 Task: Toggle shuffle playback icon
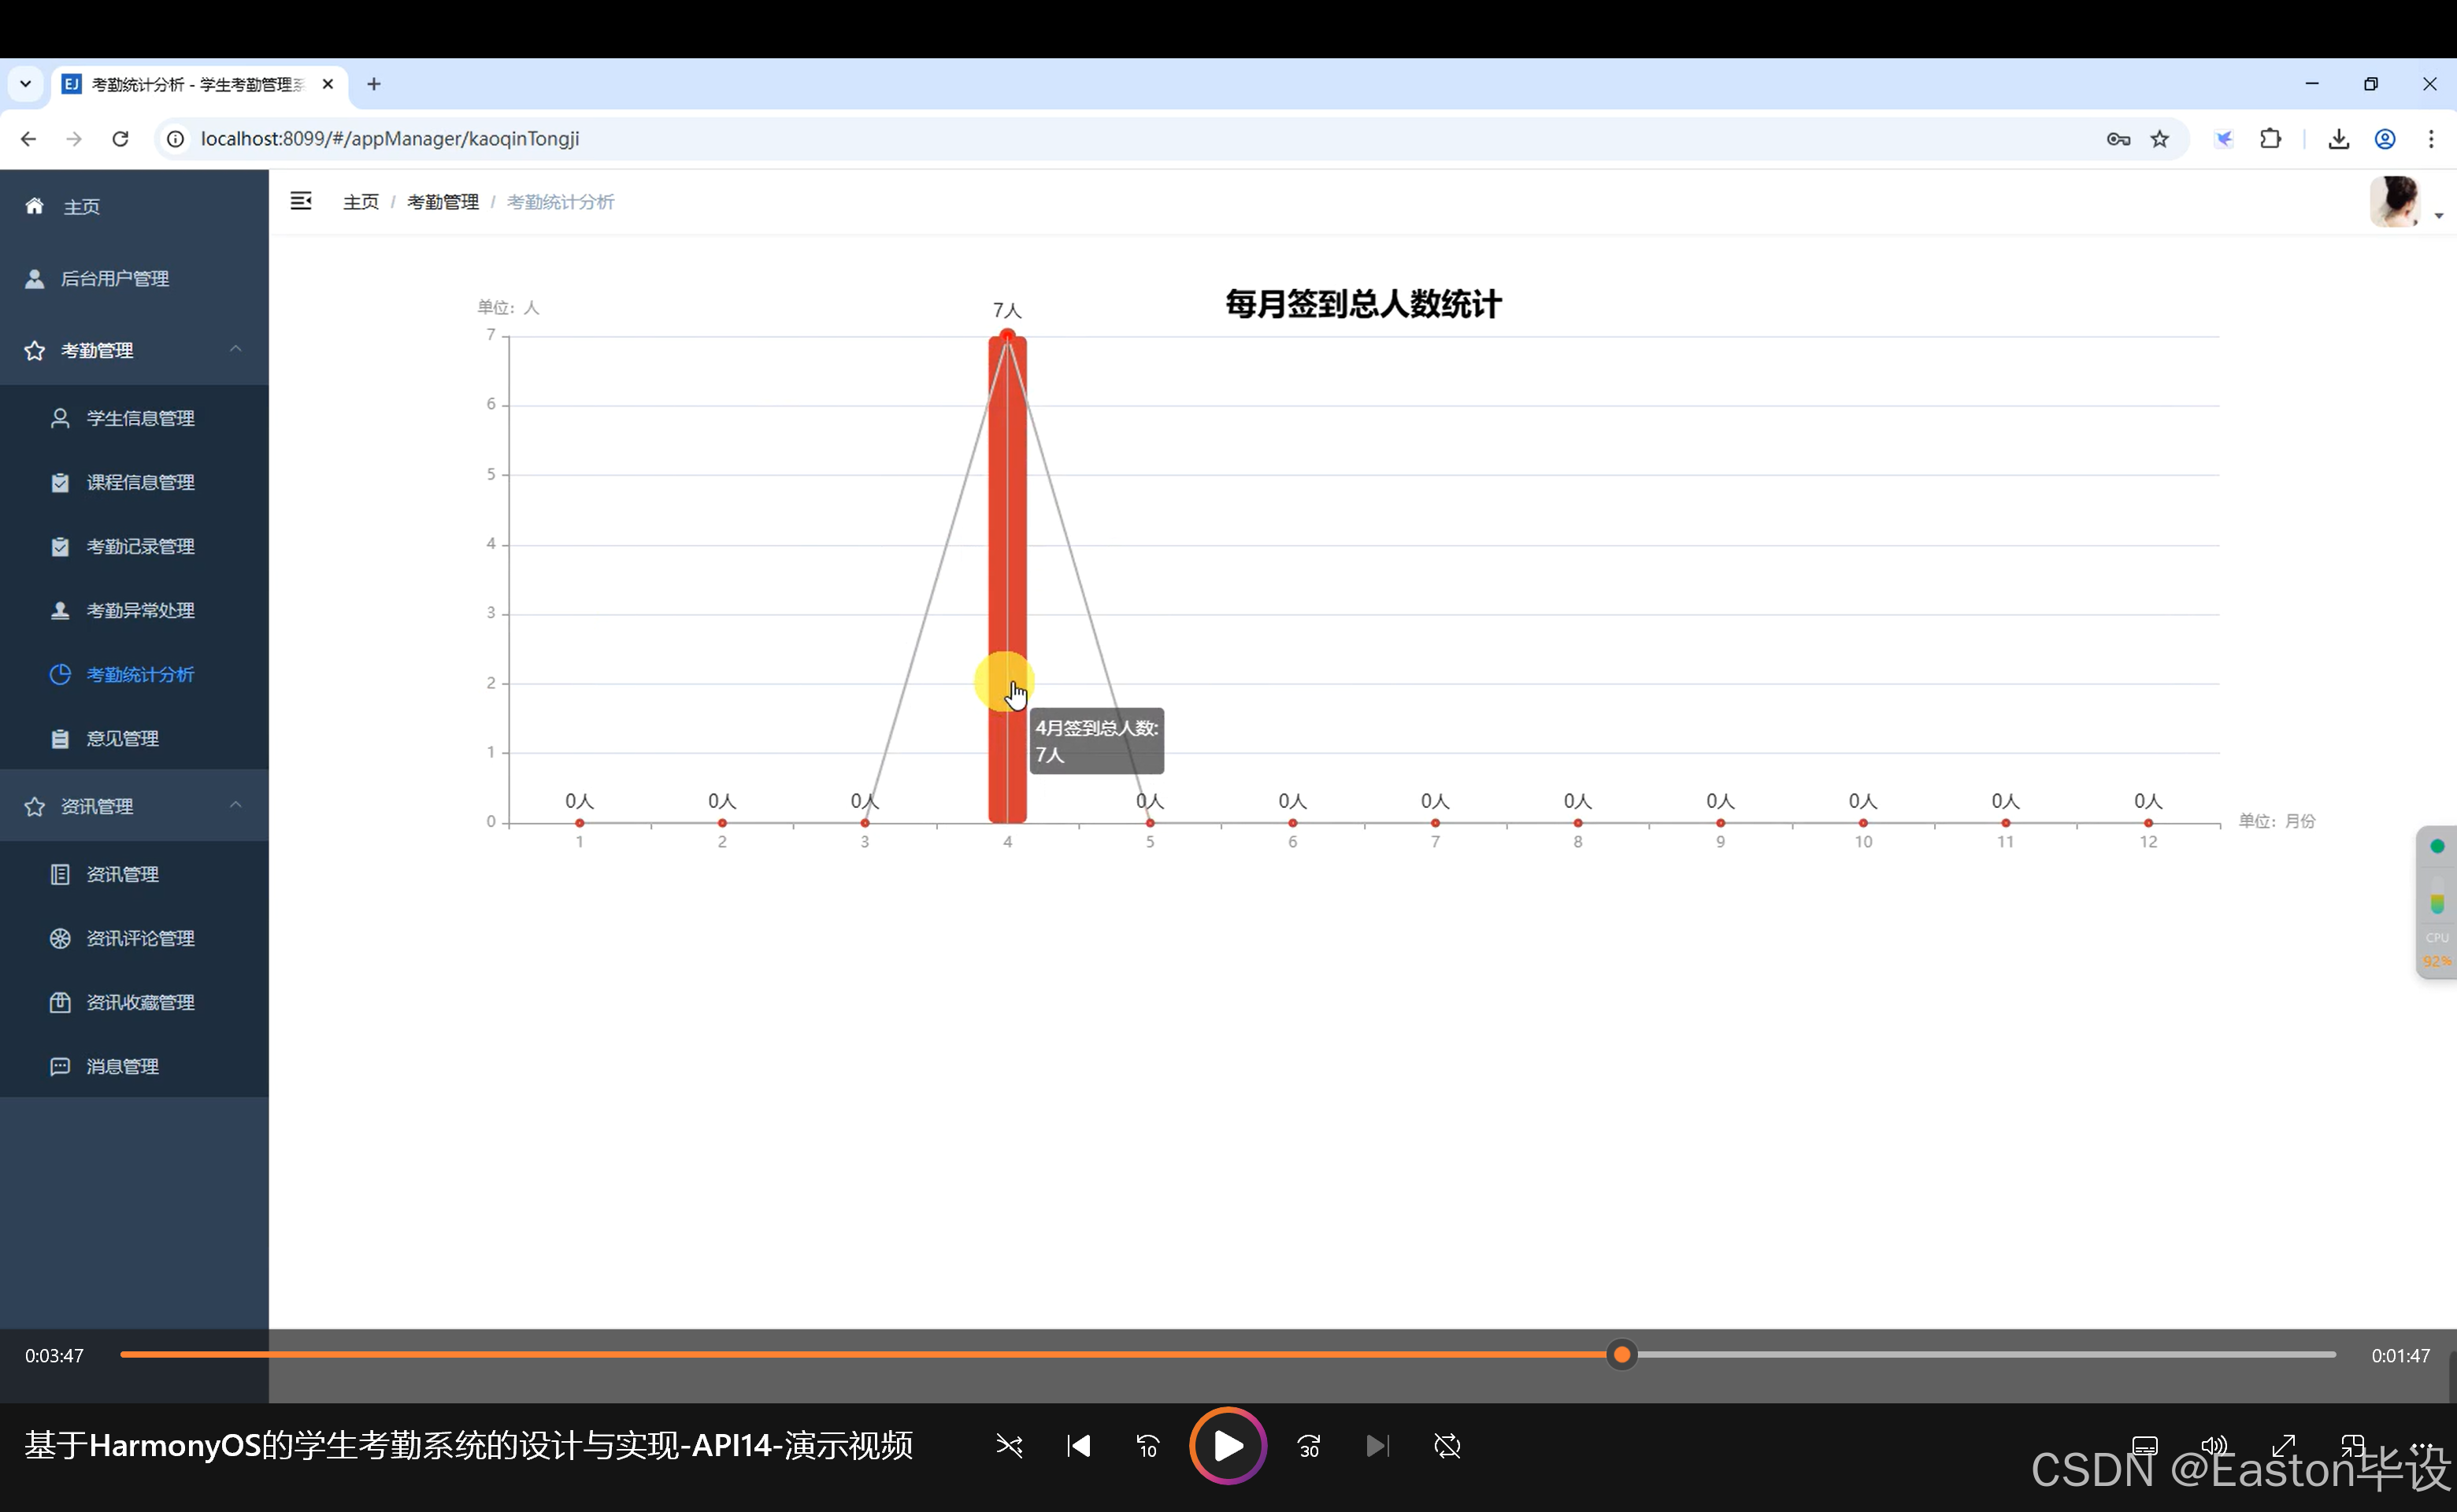coord(1009,1446)
